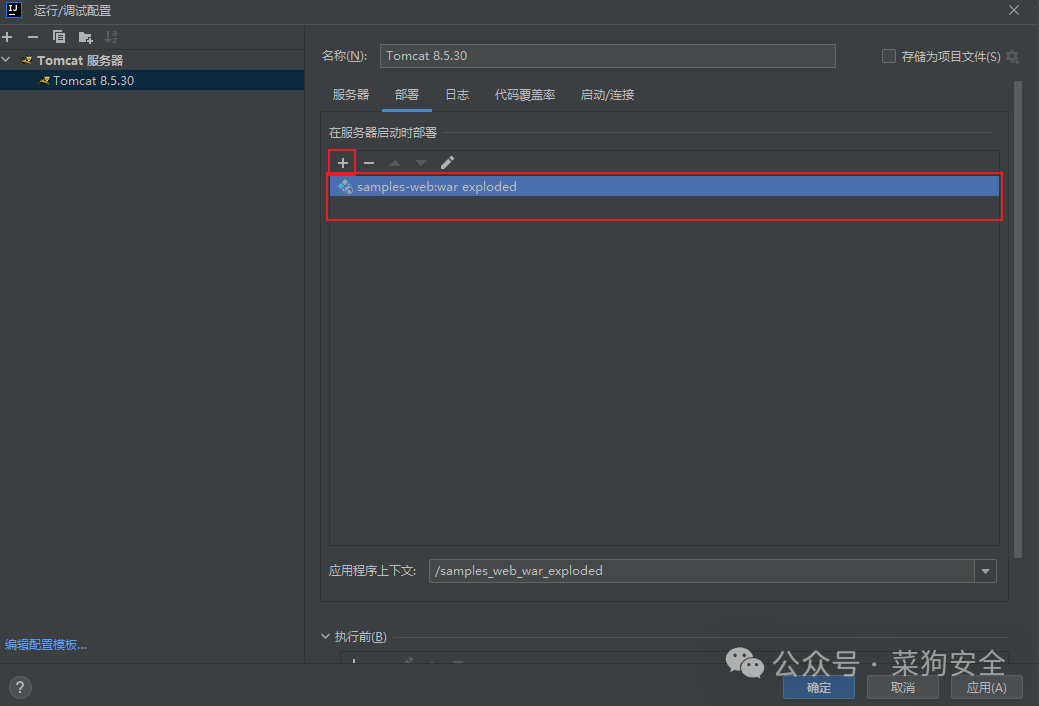The height and width of the screenshot is (706, 1039).
Task: Add a deployment artifact with plus icon
Action: tap(343, 162)
